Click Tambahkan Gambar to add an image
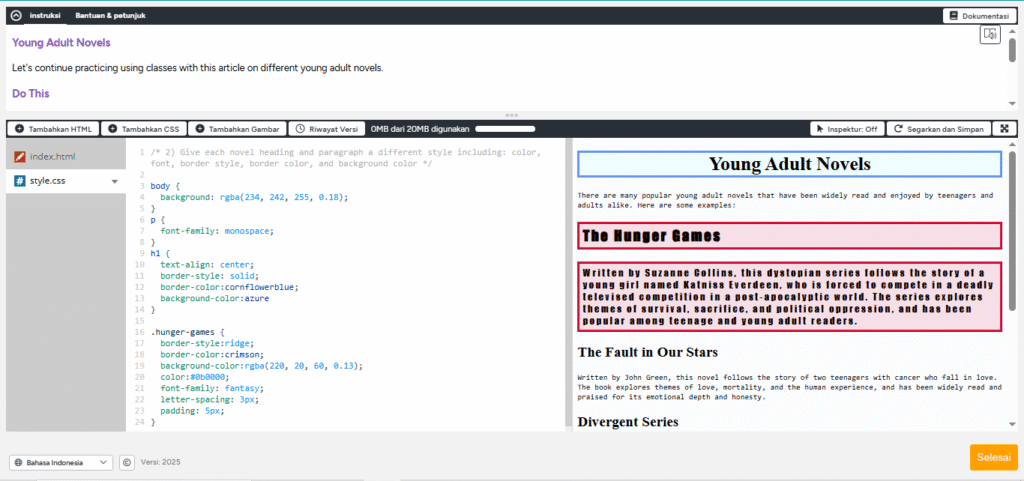 click(236, 129)
